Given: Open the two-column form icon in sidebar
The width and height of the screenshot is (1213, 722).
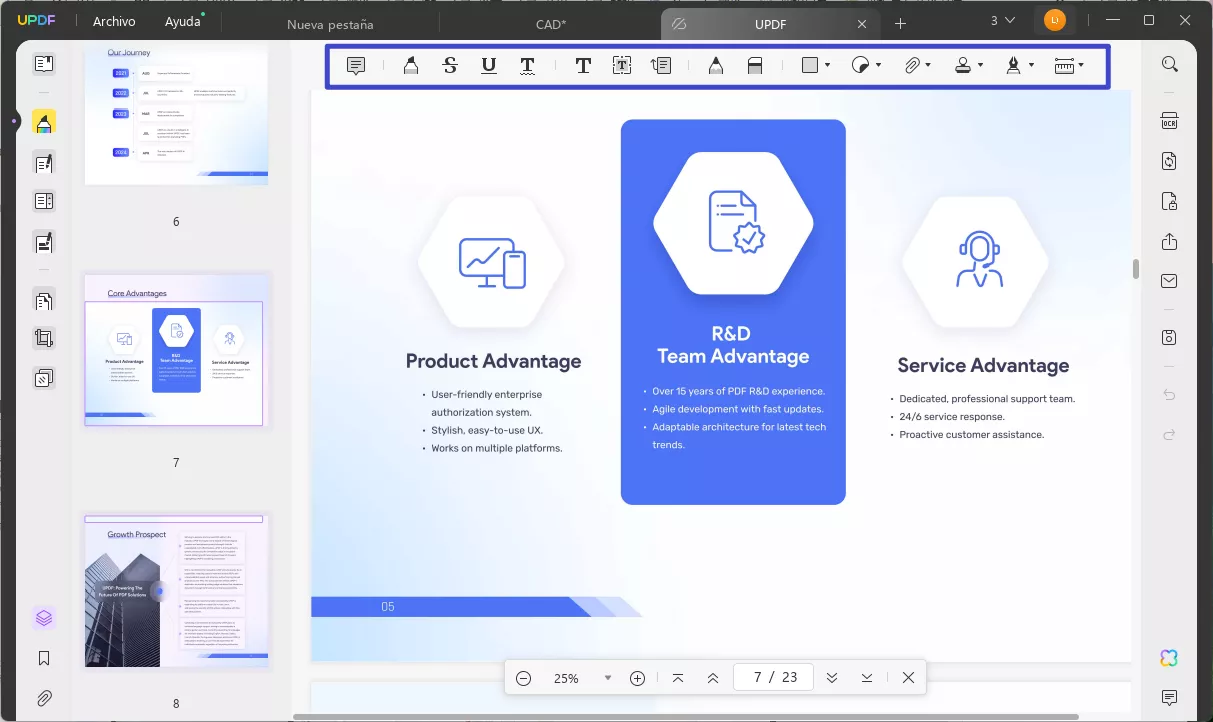Looking at the screenshot, I should 44,201.
